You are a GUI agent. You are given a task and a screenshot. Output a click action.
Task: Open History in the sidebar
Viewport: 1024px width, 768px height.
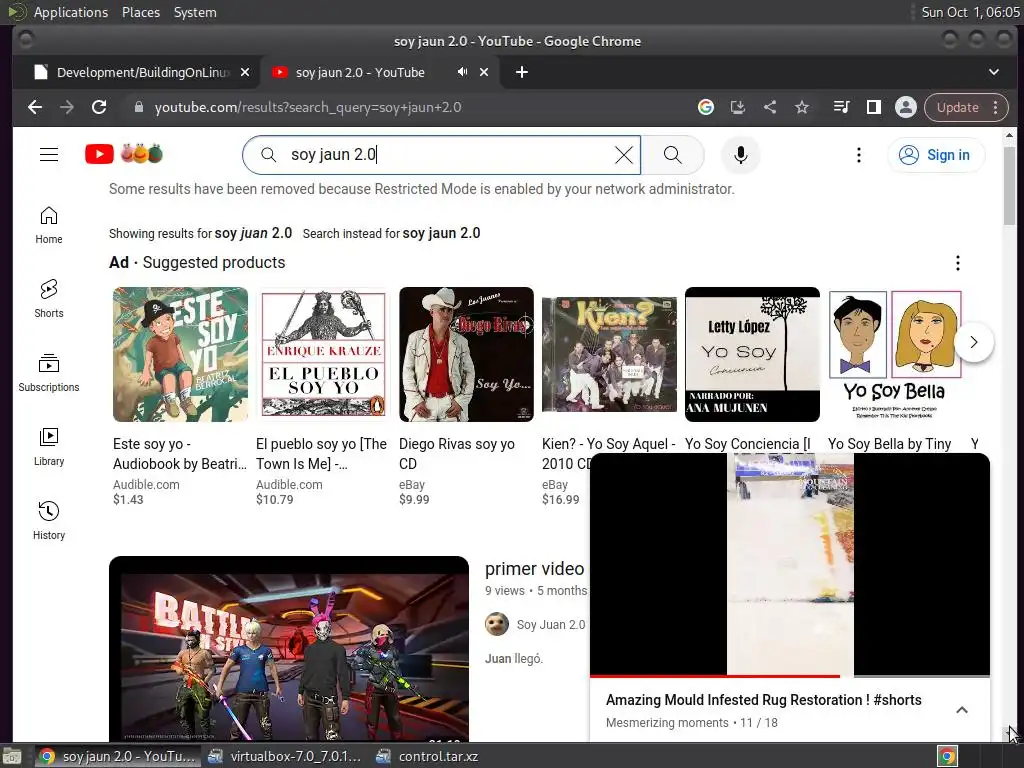pos(49,521)
